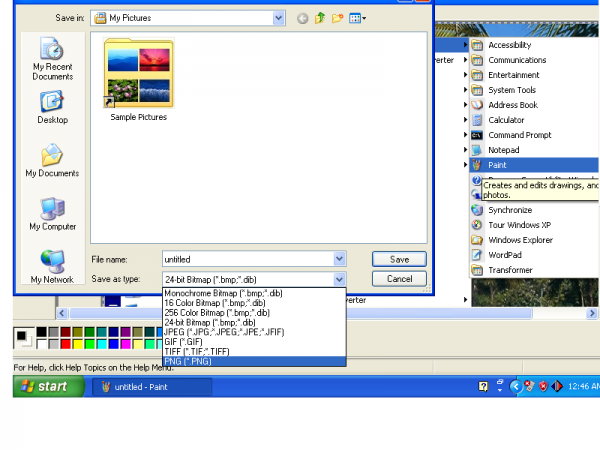Image resolution: width=600 pixels, height=450 pixels.
Task: Pick yellow in the color palette
Action: (78, 344)
